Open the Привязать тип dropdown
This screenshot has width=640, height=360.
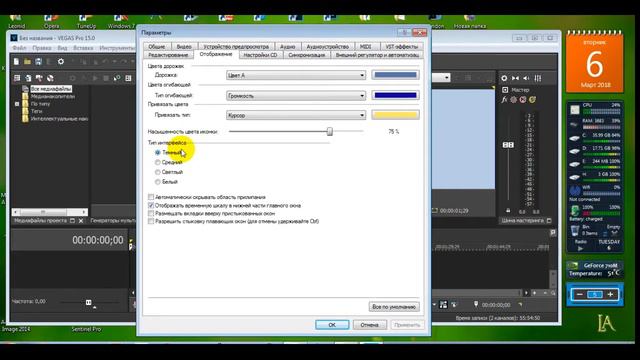[296, 115]
